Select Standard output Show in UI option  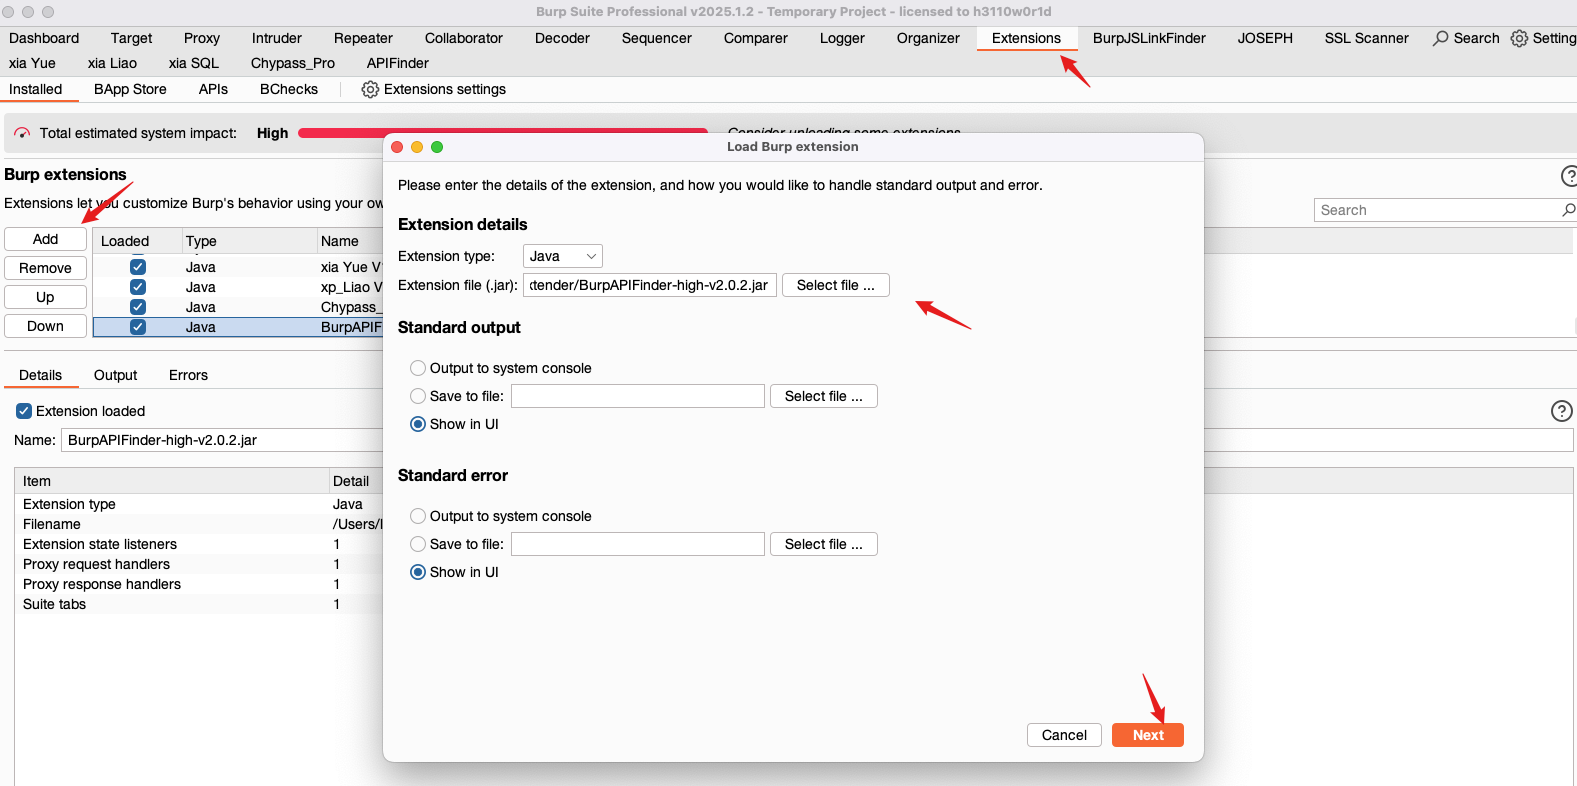[x=418, y=424]
